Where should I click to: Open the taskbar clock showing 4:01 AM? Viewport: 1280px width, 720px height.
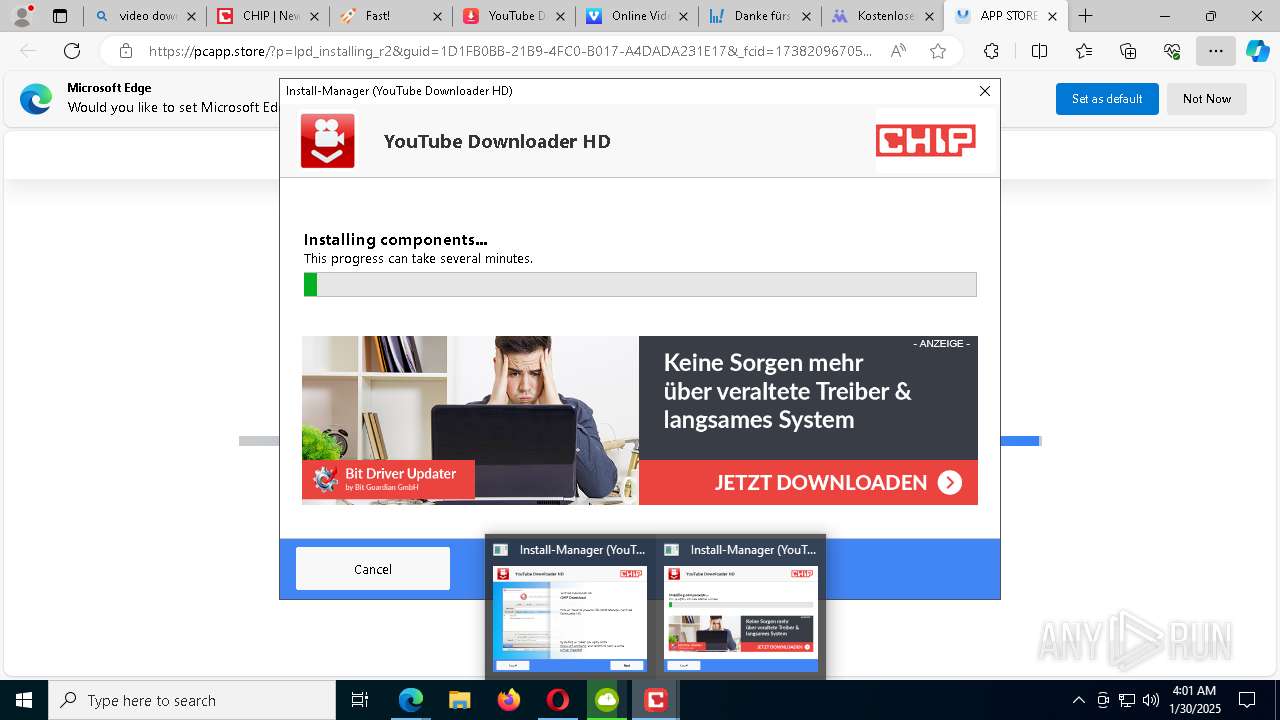coord(1194,700)
